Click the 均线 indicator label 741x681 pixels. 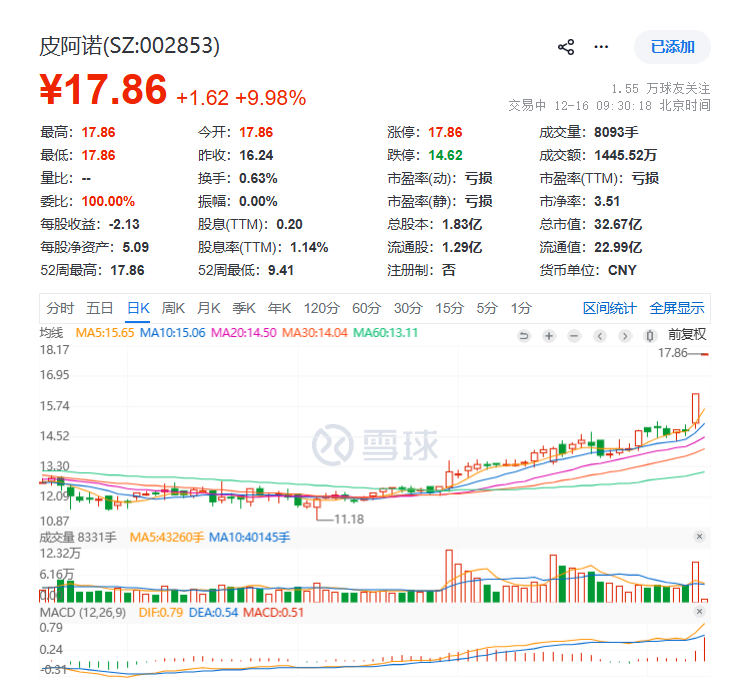point(51,333)
